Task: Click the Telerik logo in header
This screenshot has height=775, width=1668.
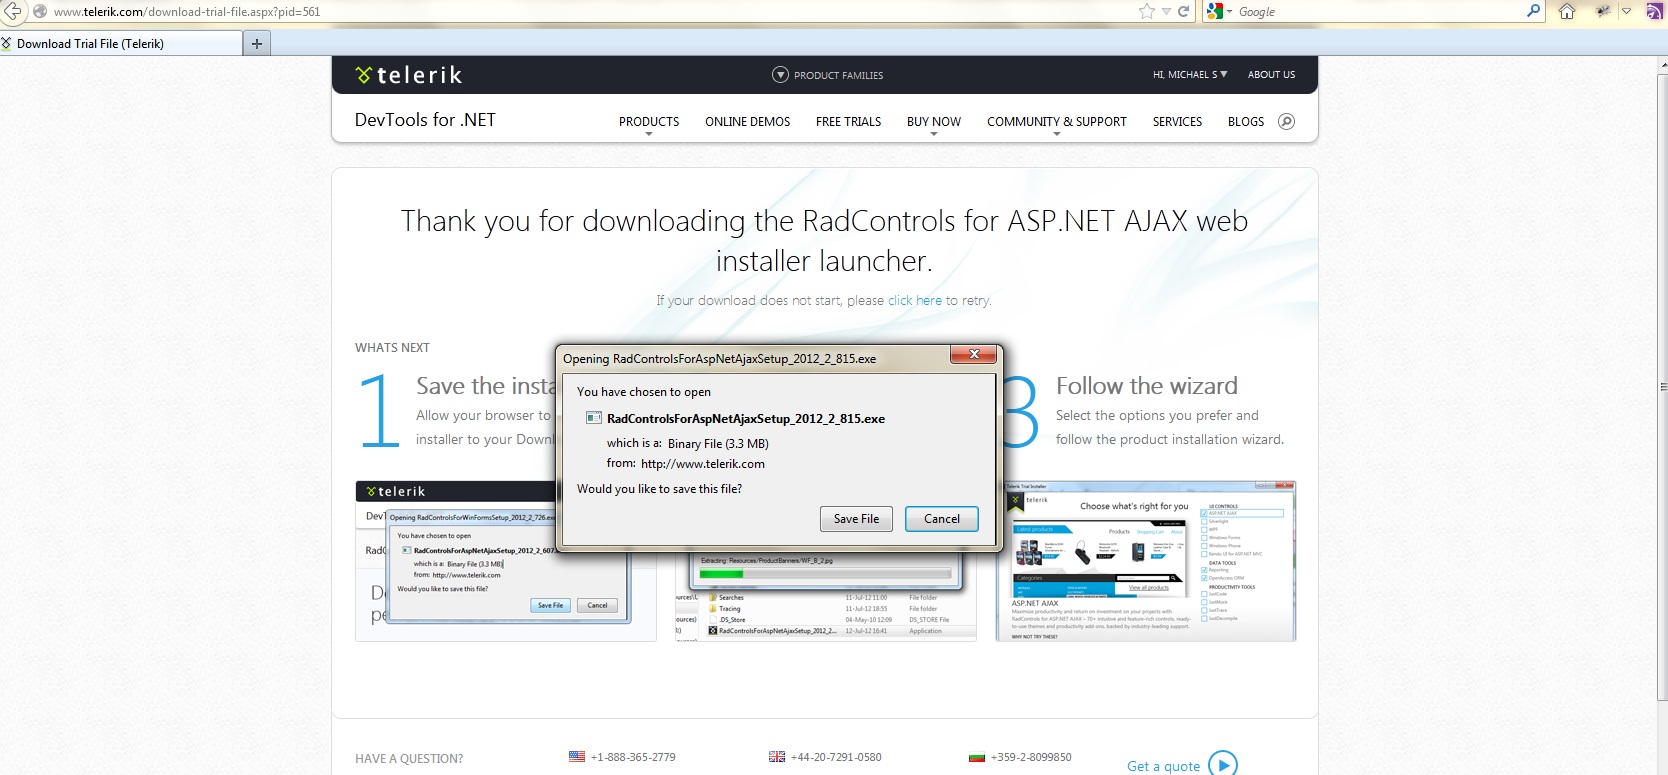Action: [x=409, y=75]
